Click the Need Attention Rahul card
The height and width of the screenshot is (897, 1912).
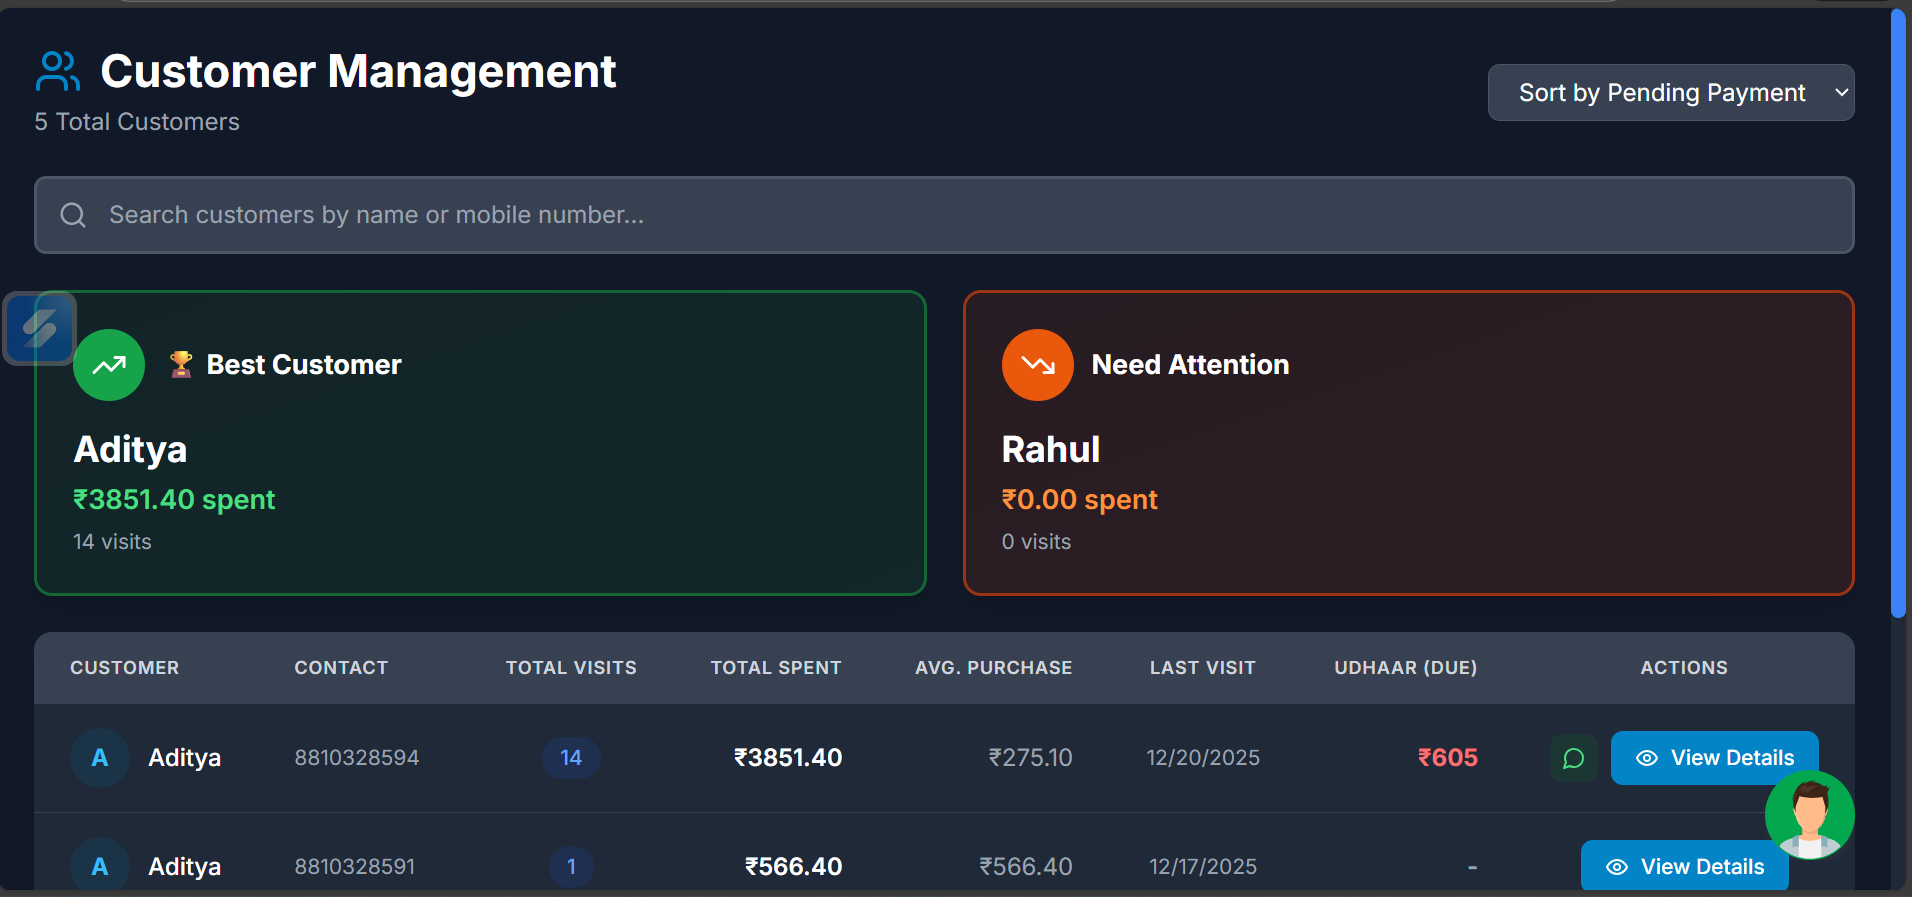click(x=1408, y=470)
